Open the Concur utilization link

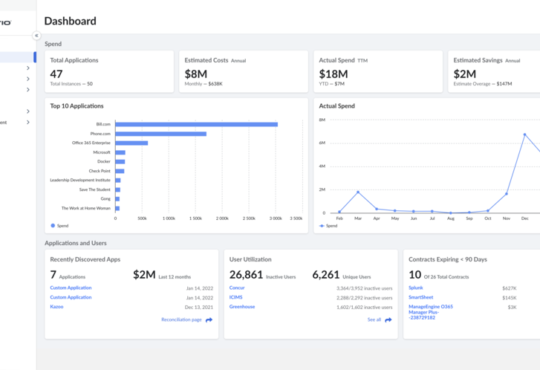click(237, 288)
